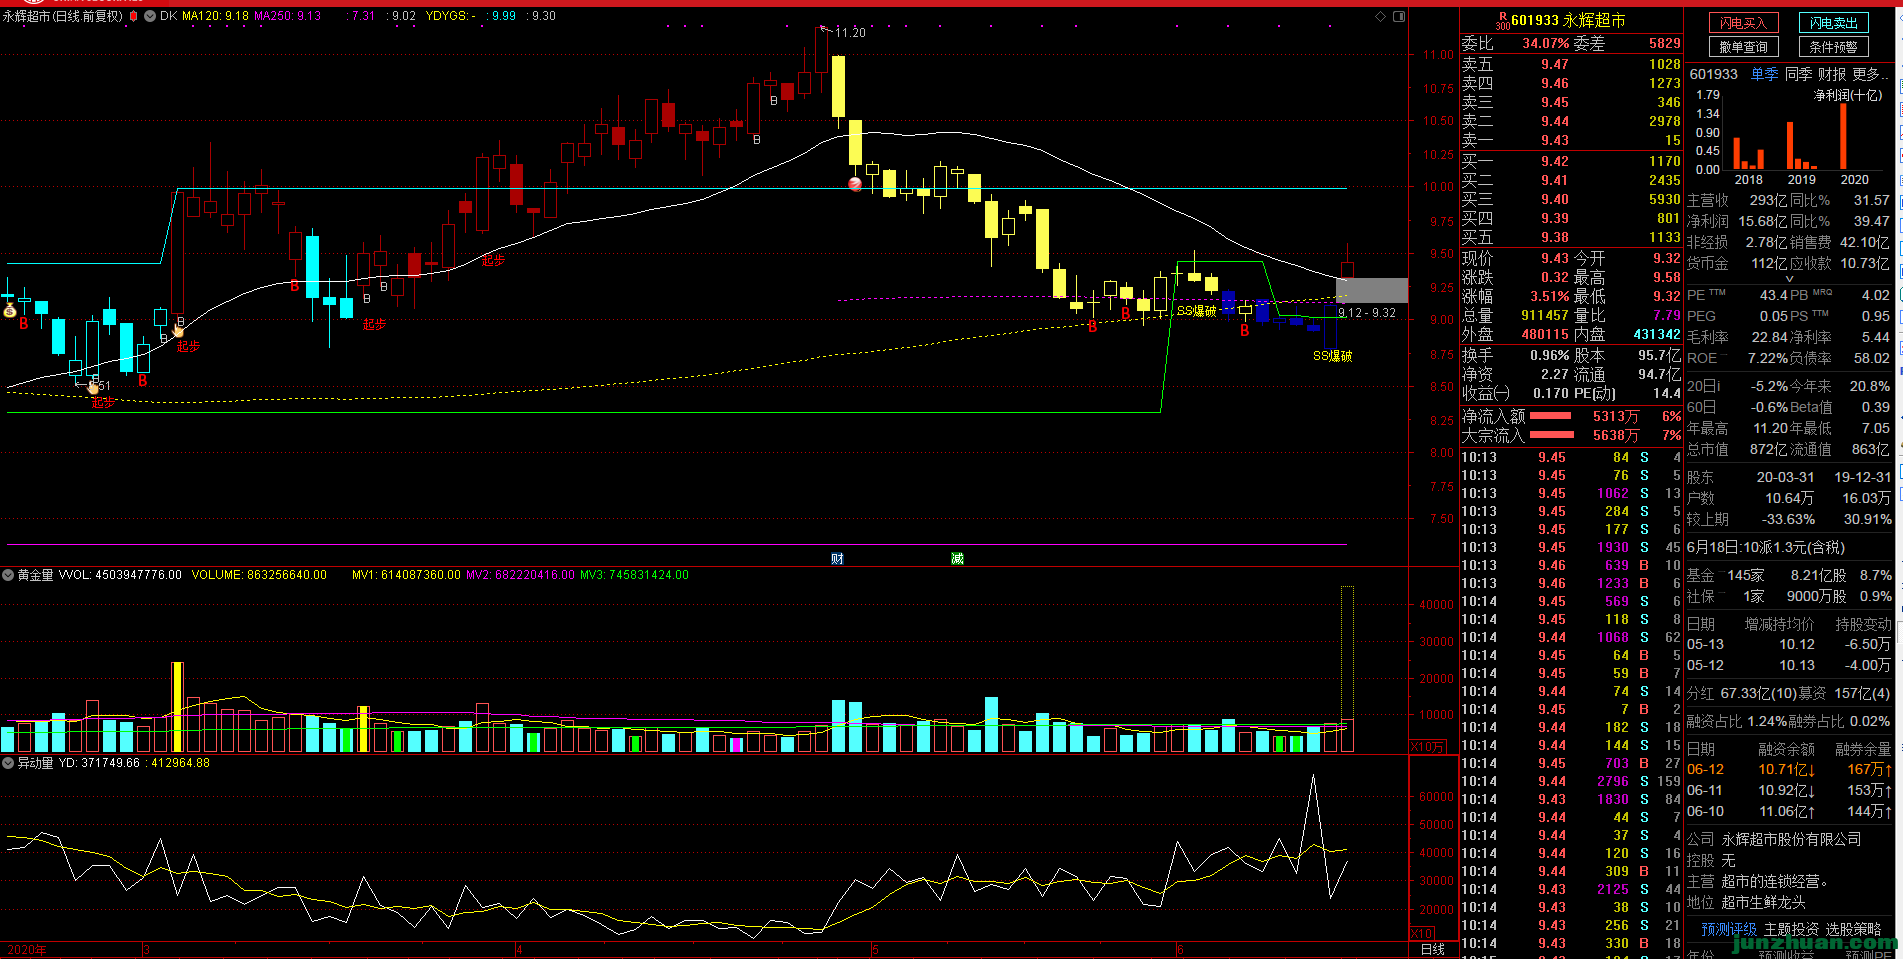Image resolution: width=1903 pixels, height=959 pixels.
Task: Click the 闪电买入 quick buy button
Action: (x=1743, y=23)
